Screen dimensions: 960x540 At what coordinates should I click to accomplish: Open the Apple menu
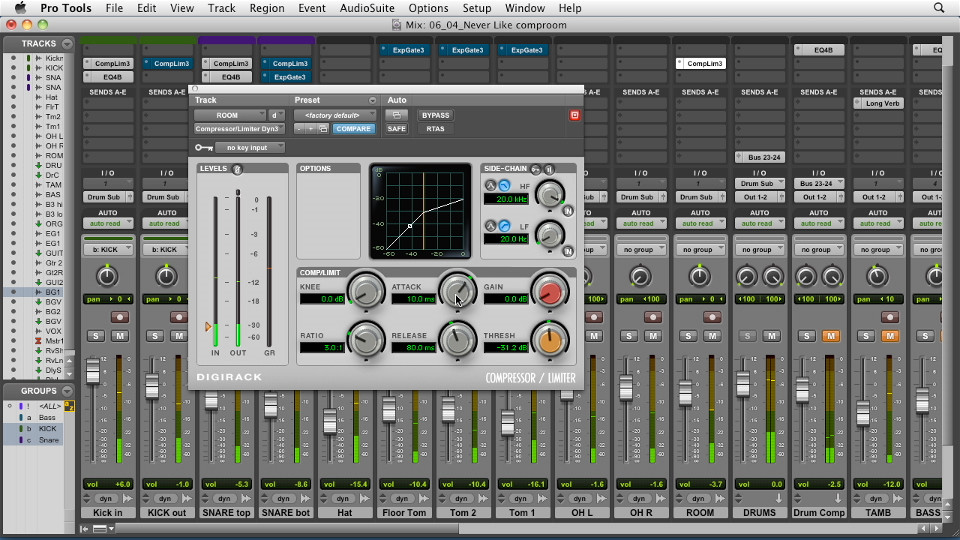(20, 8)
